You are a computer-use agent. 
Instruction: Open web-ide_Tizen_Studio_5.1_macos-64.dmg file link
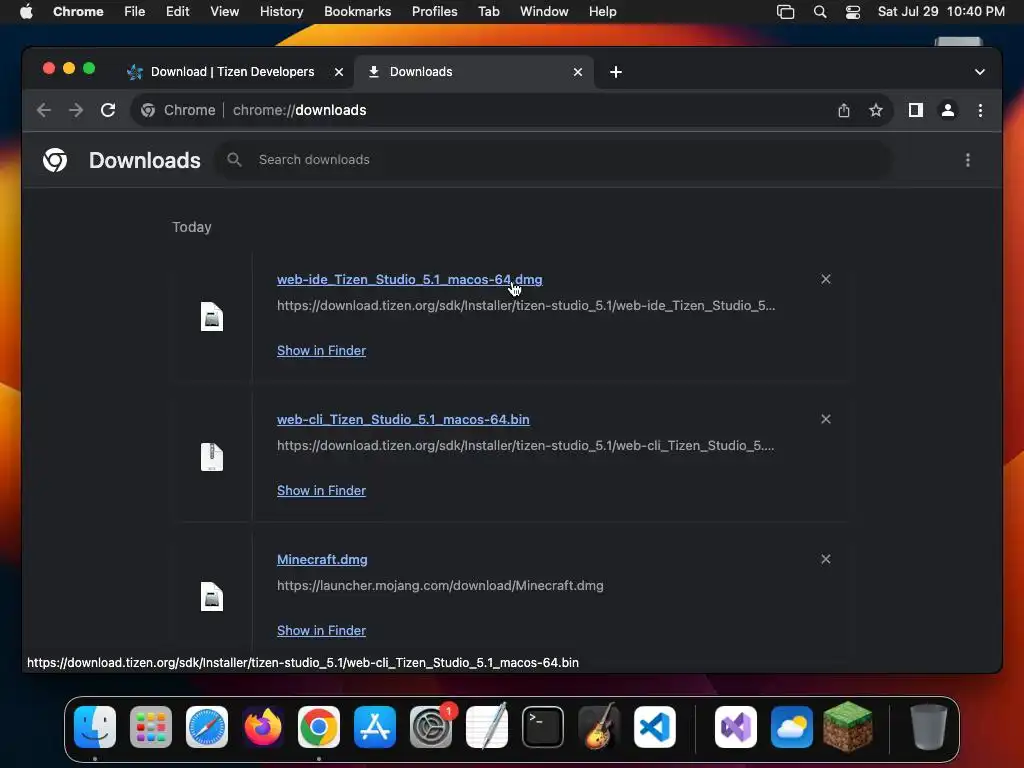pos(409,280)
